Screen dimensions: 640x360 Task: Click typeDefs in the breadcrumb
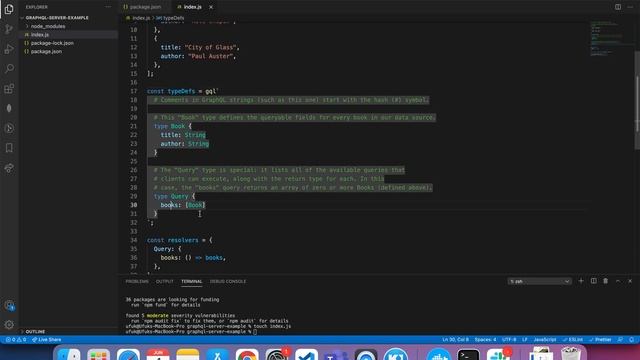[173, 18]
